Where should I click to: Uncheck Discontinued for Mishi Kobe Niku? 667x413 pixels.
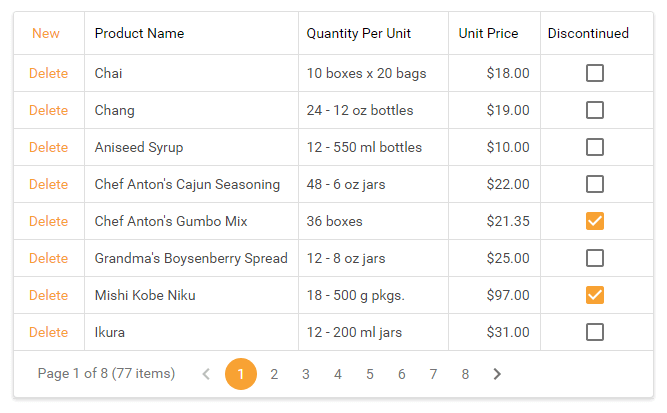point(595,295)
